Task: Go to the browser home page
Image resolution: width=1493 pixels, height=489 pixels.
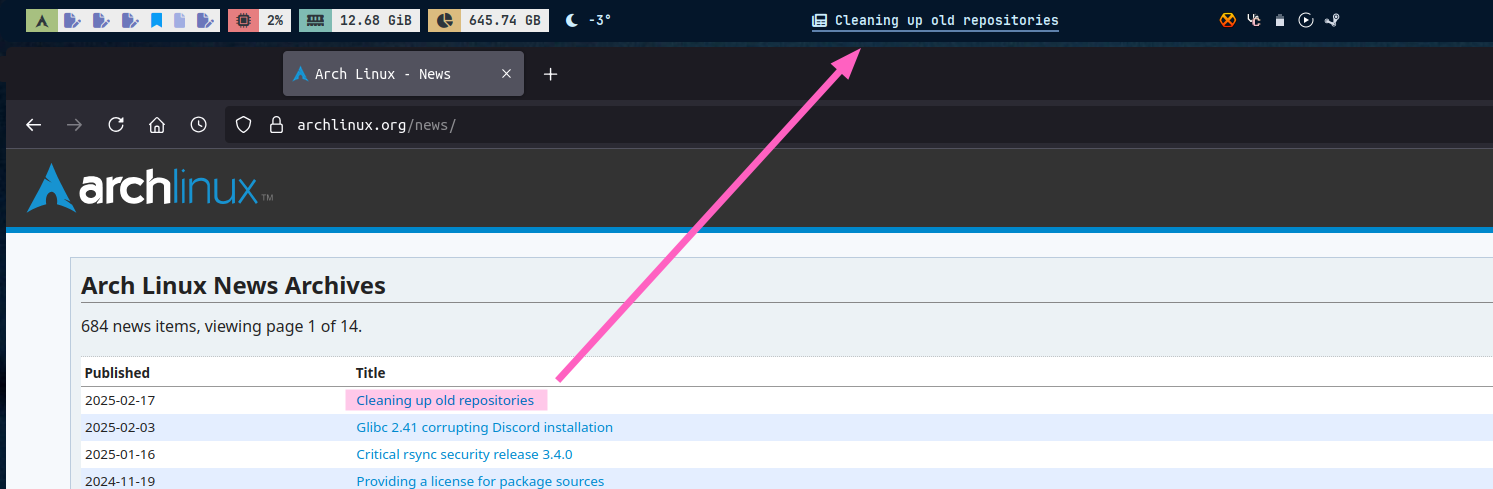Action: 157,125
